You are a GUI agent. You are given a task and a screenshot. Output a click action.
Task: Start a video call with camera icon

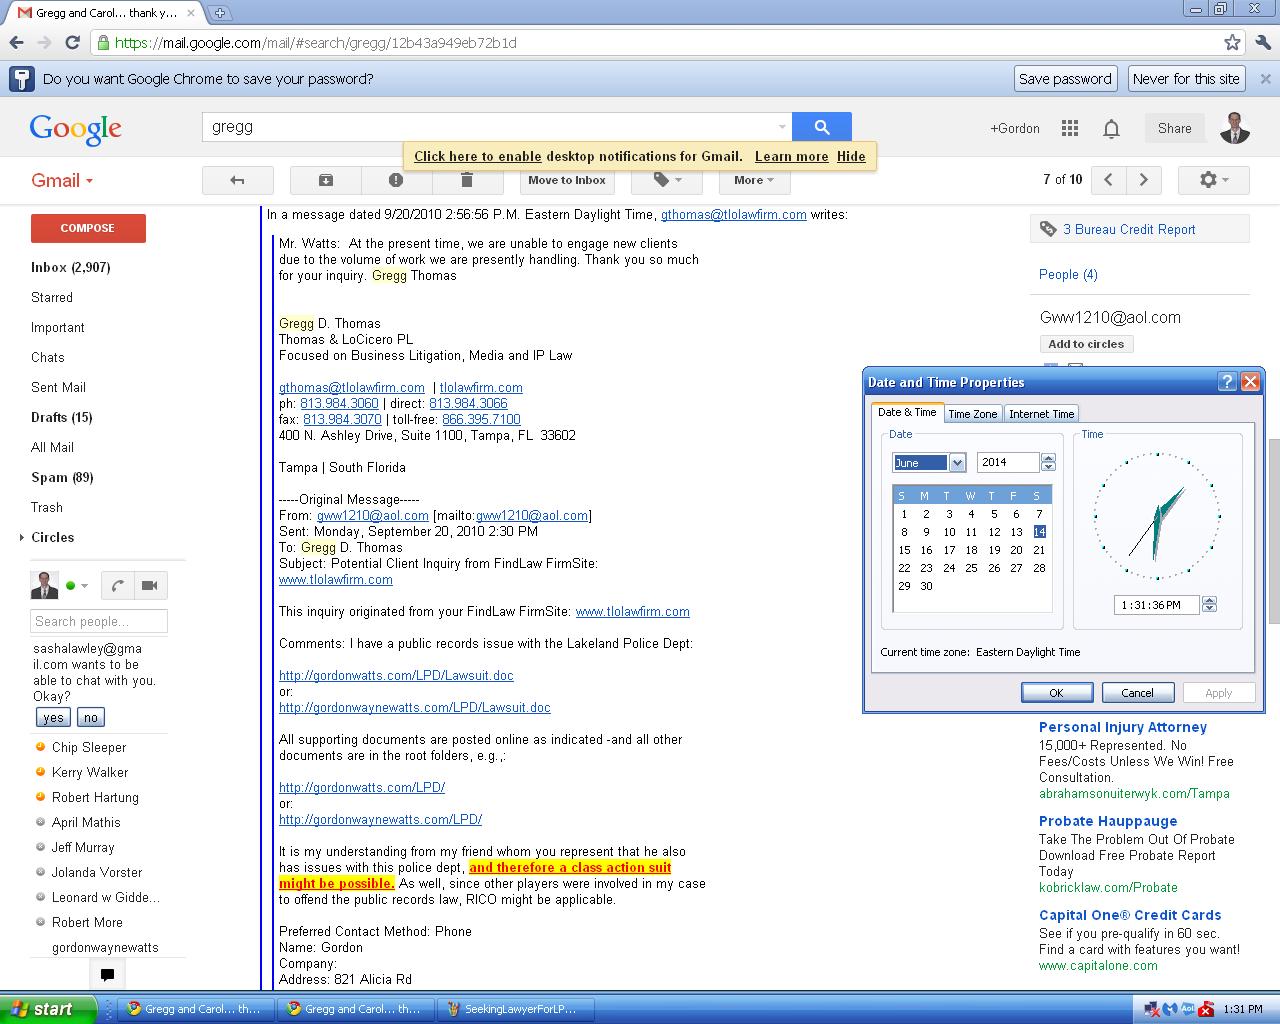[150, 586]
